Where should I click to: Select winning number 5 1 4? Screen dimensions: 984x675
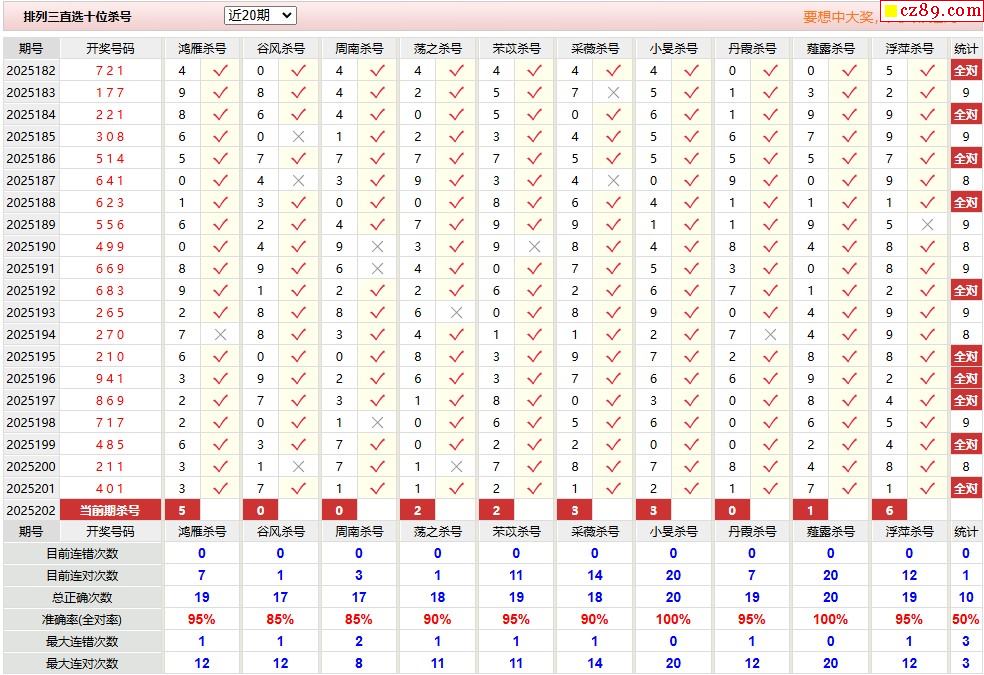tap(110, 159)
